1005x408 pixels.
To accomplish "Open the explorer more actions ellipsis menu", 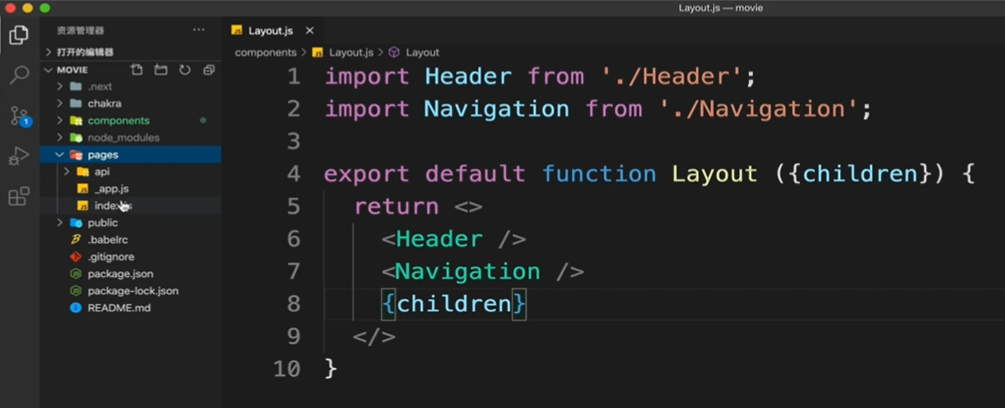I will click(x=199, y=30).
